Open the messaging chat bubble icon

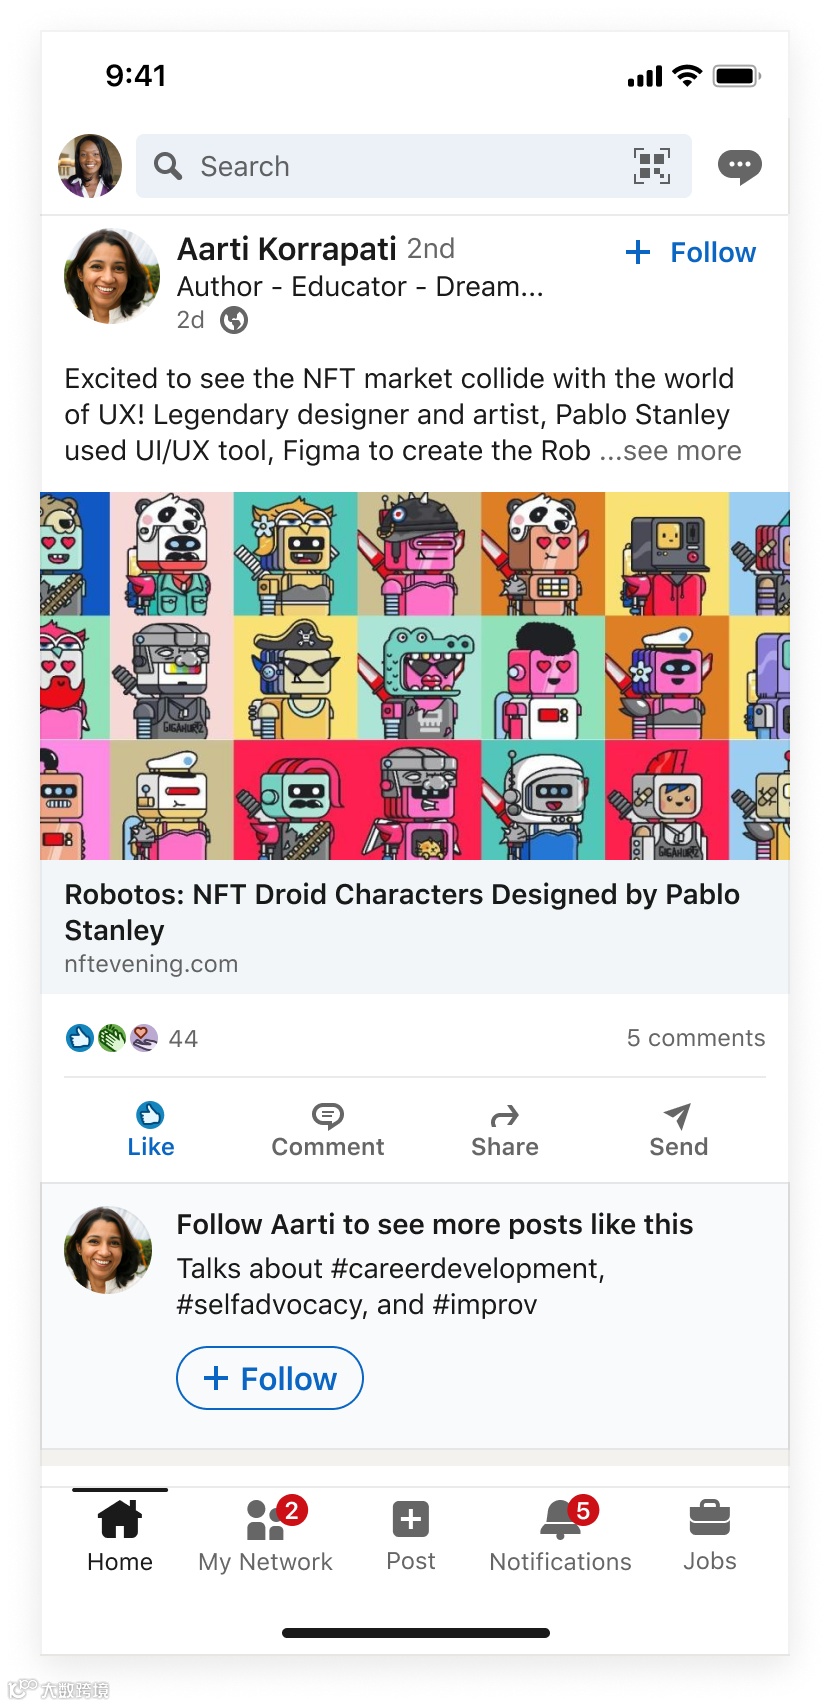(739, 166)
